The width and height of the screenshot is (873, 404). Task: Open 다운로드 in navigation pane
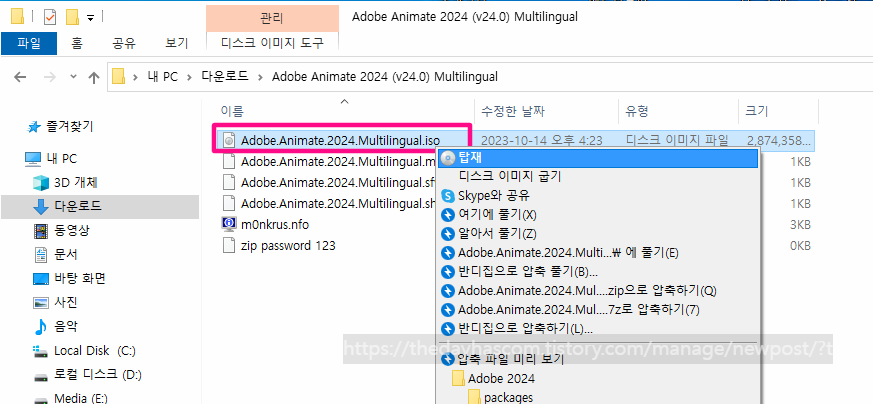(67, 206)
